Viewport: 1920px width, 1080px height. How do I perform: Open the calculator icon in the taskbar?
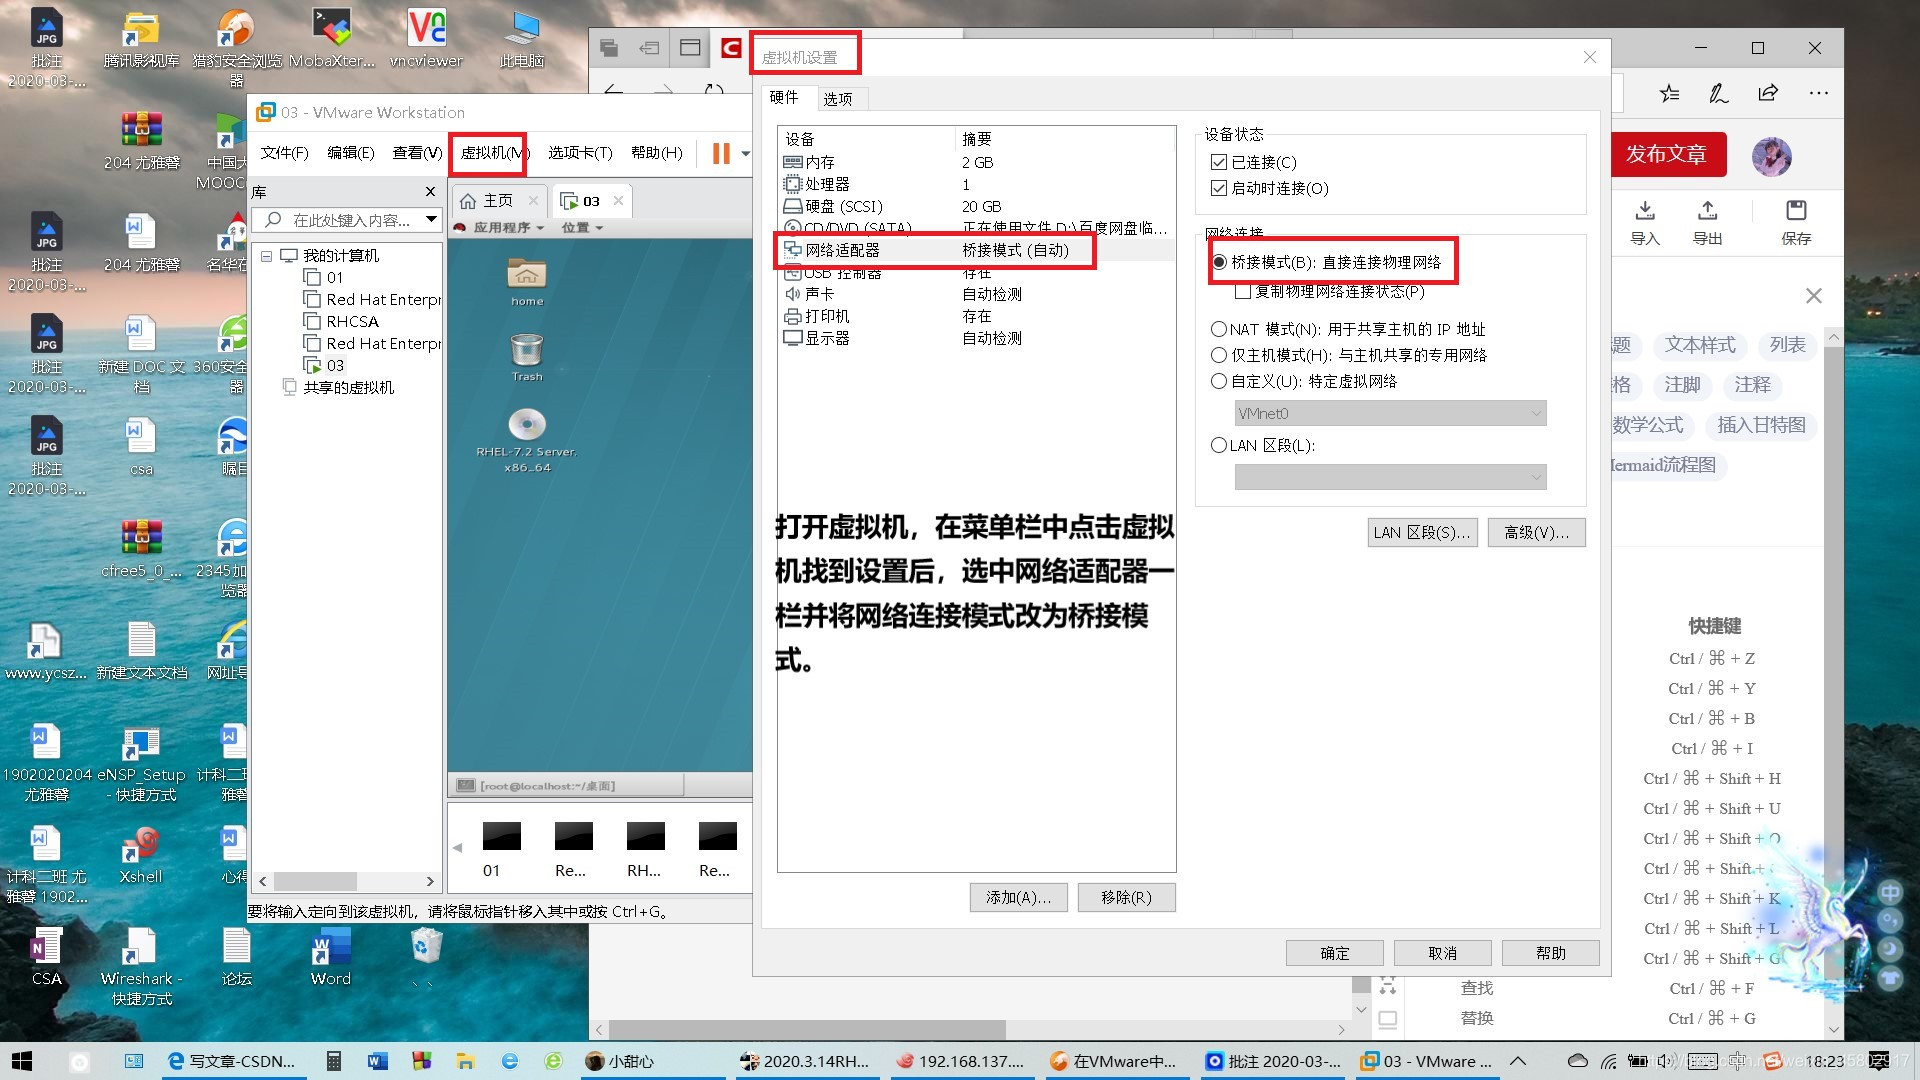(334, 1061)
